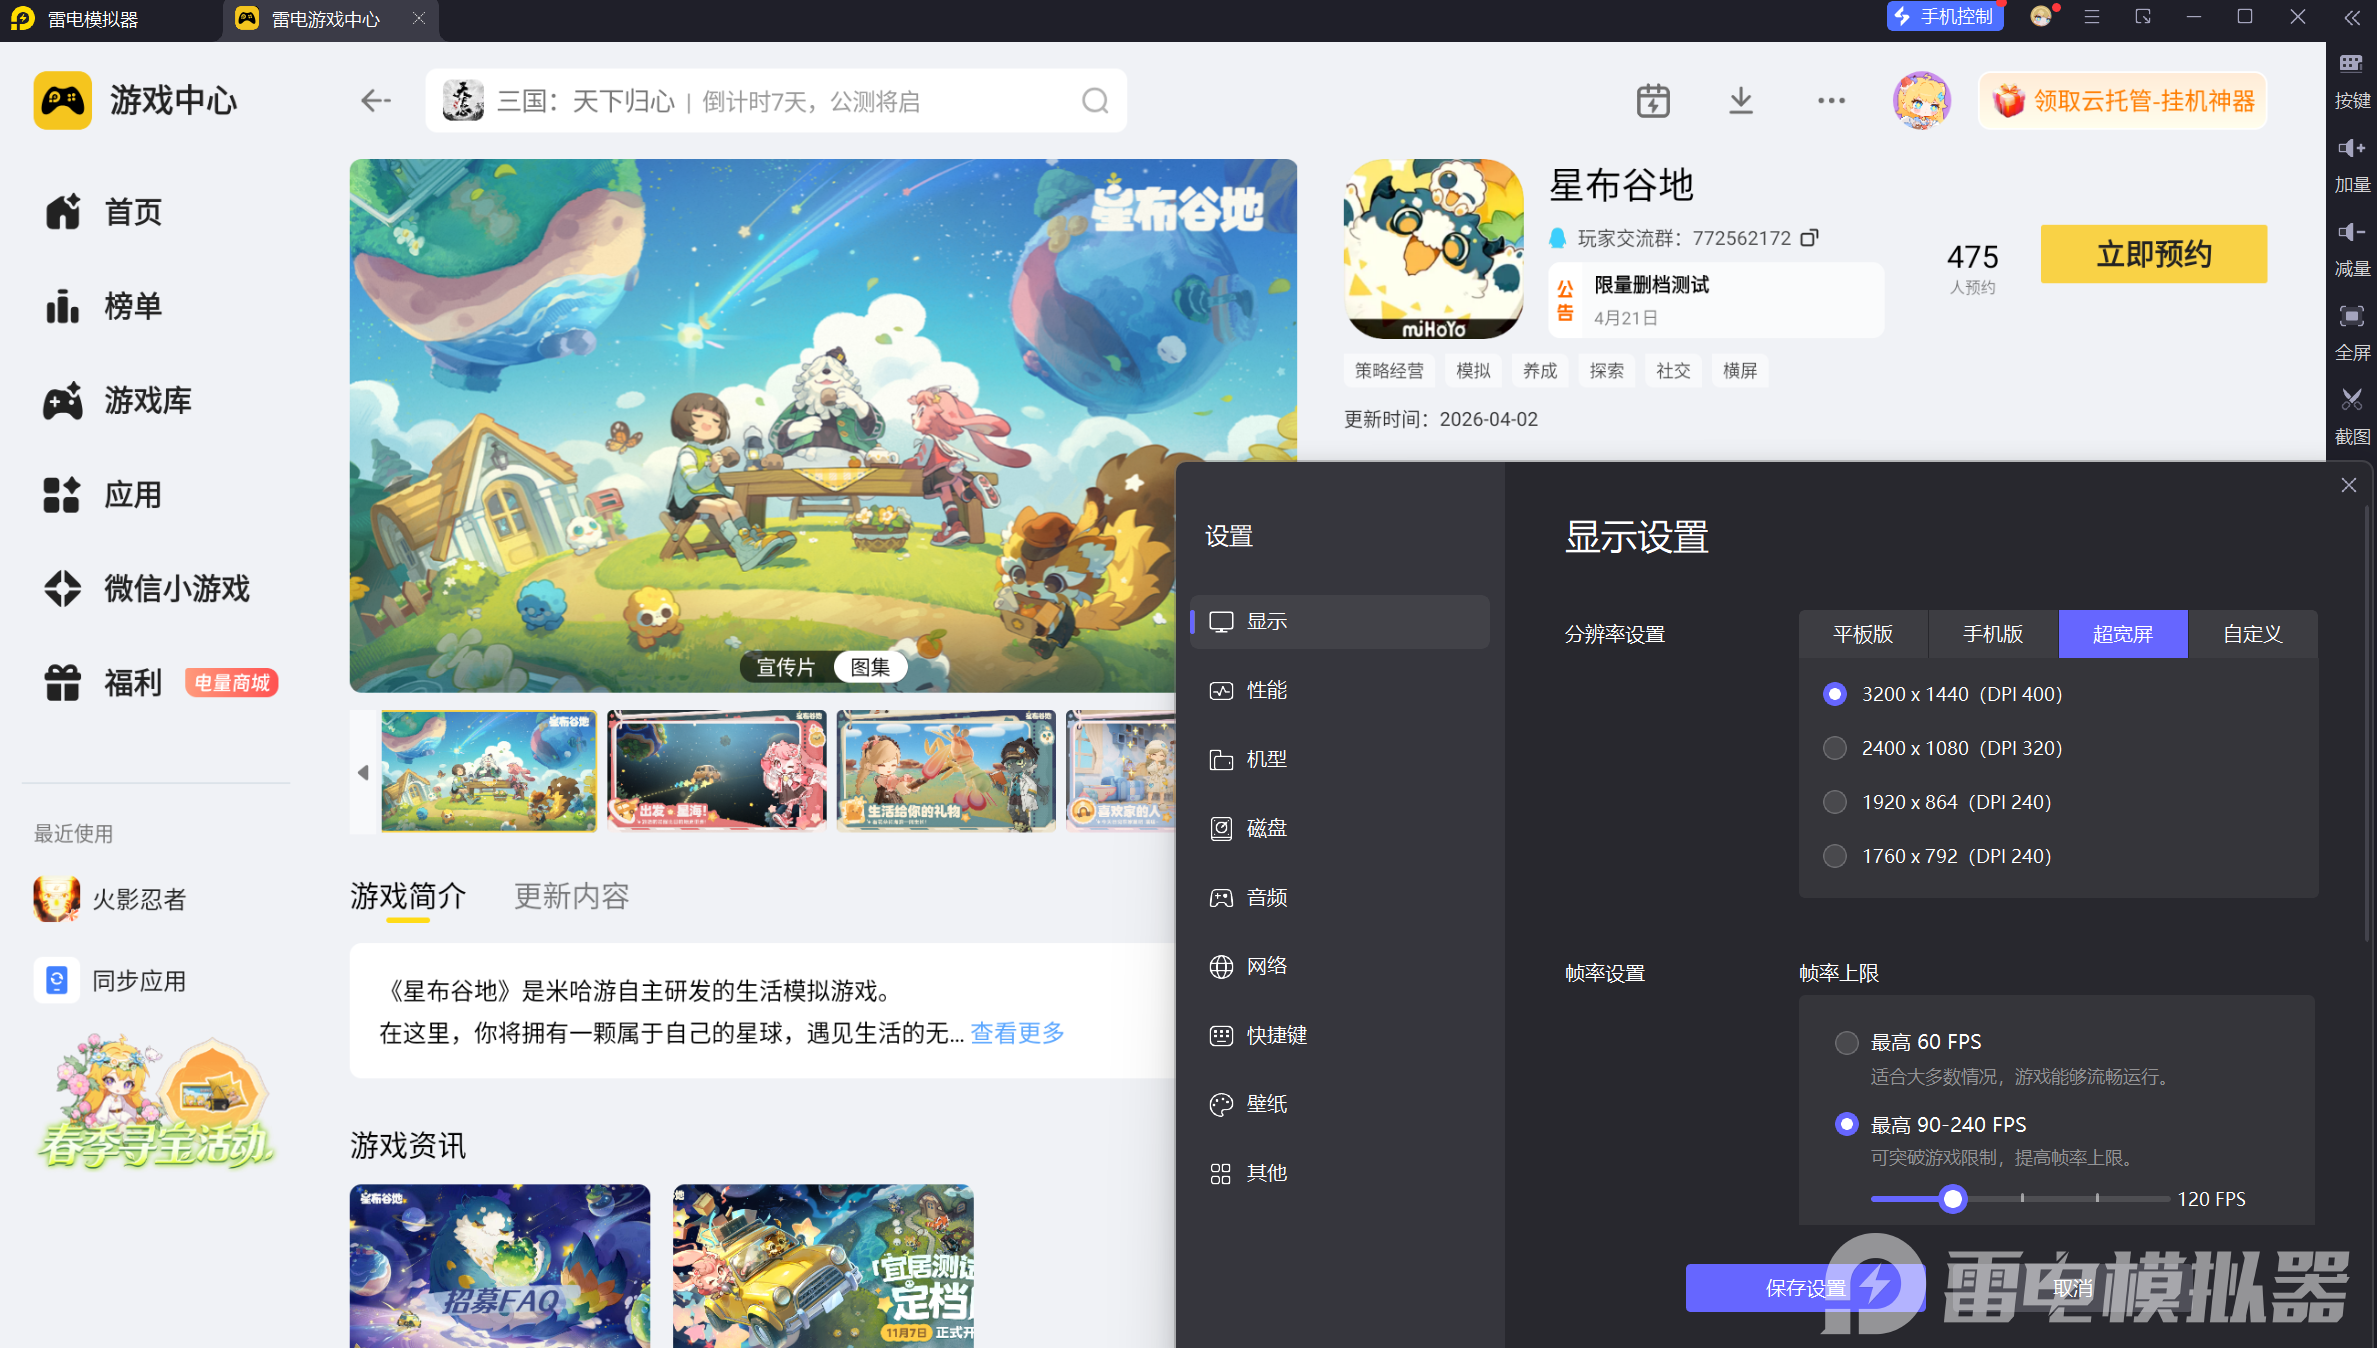
Task: Click the download manager icon
Action: pos(1741,101)
